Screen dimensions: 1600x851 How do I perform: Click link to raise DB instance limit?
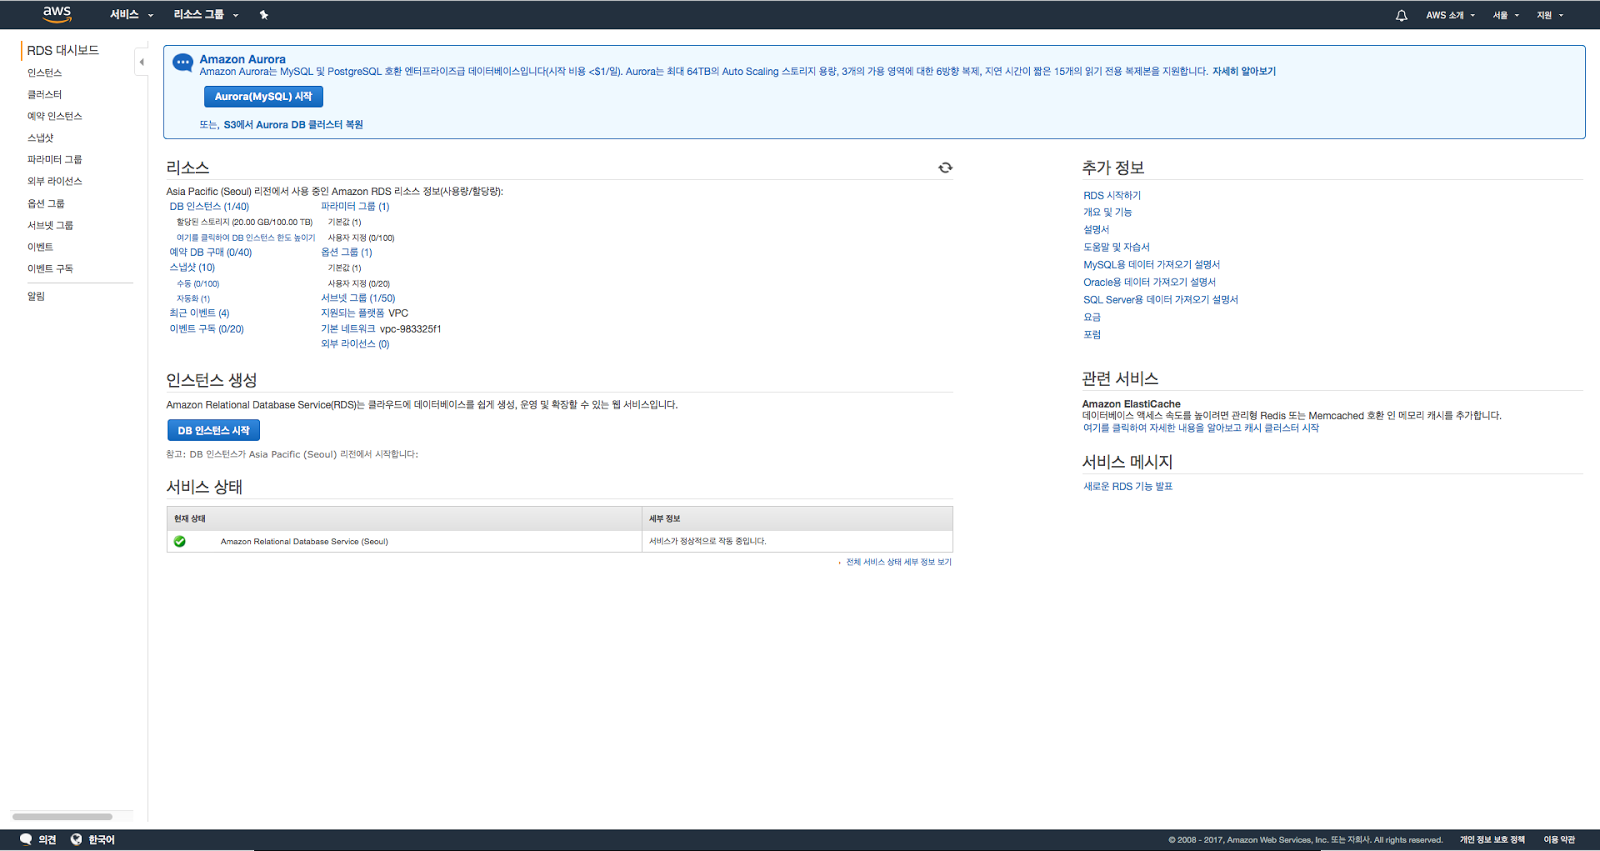[x=246, y=238]
